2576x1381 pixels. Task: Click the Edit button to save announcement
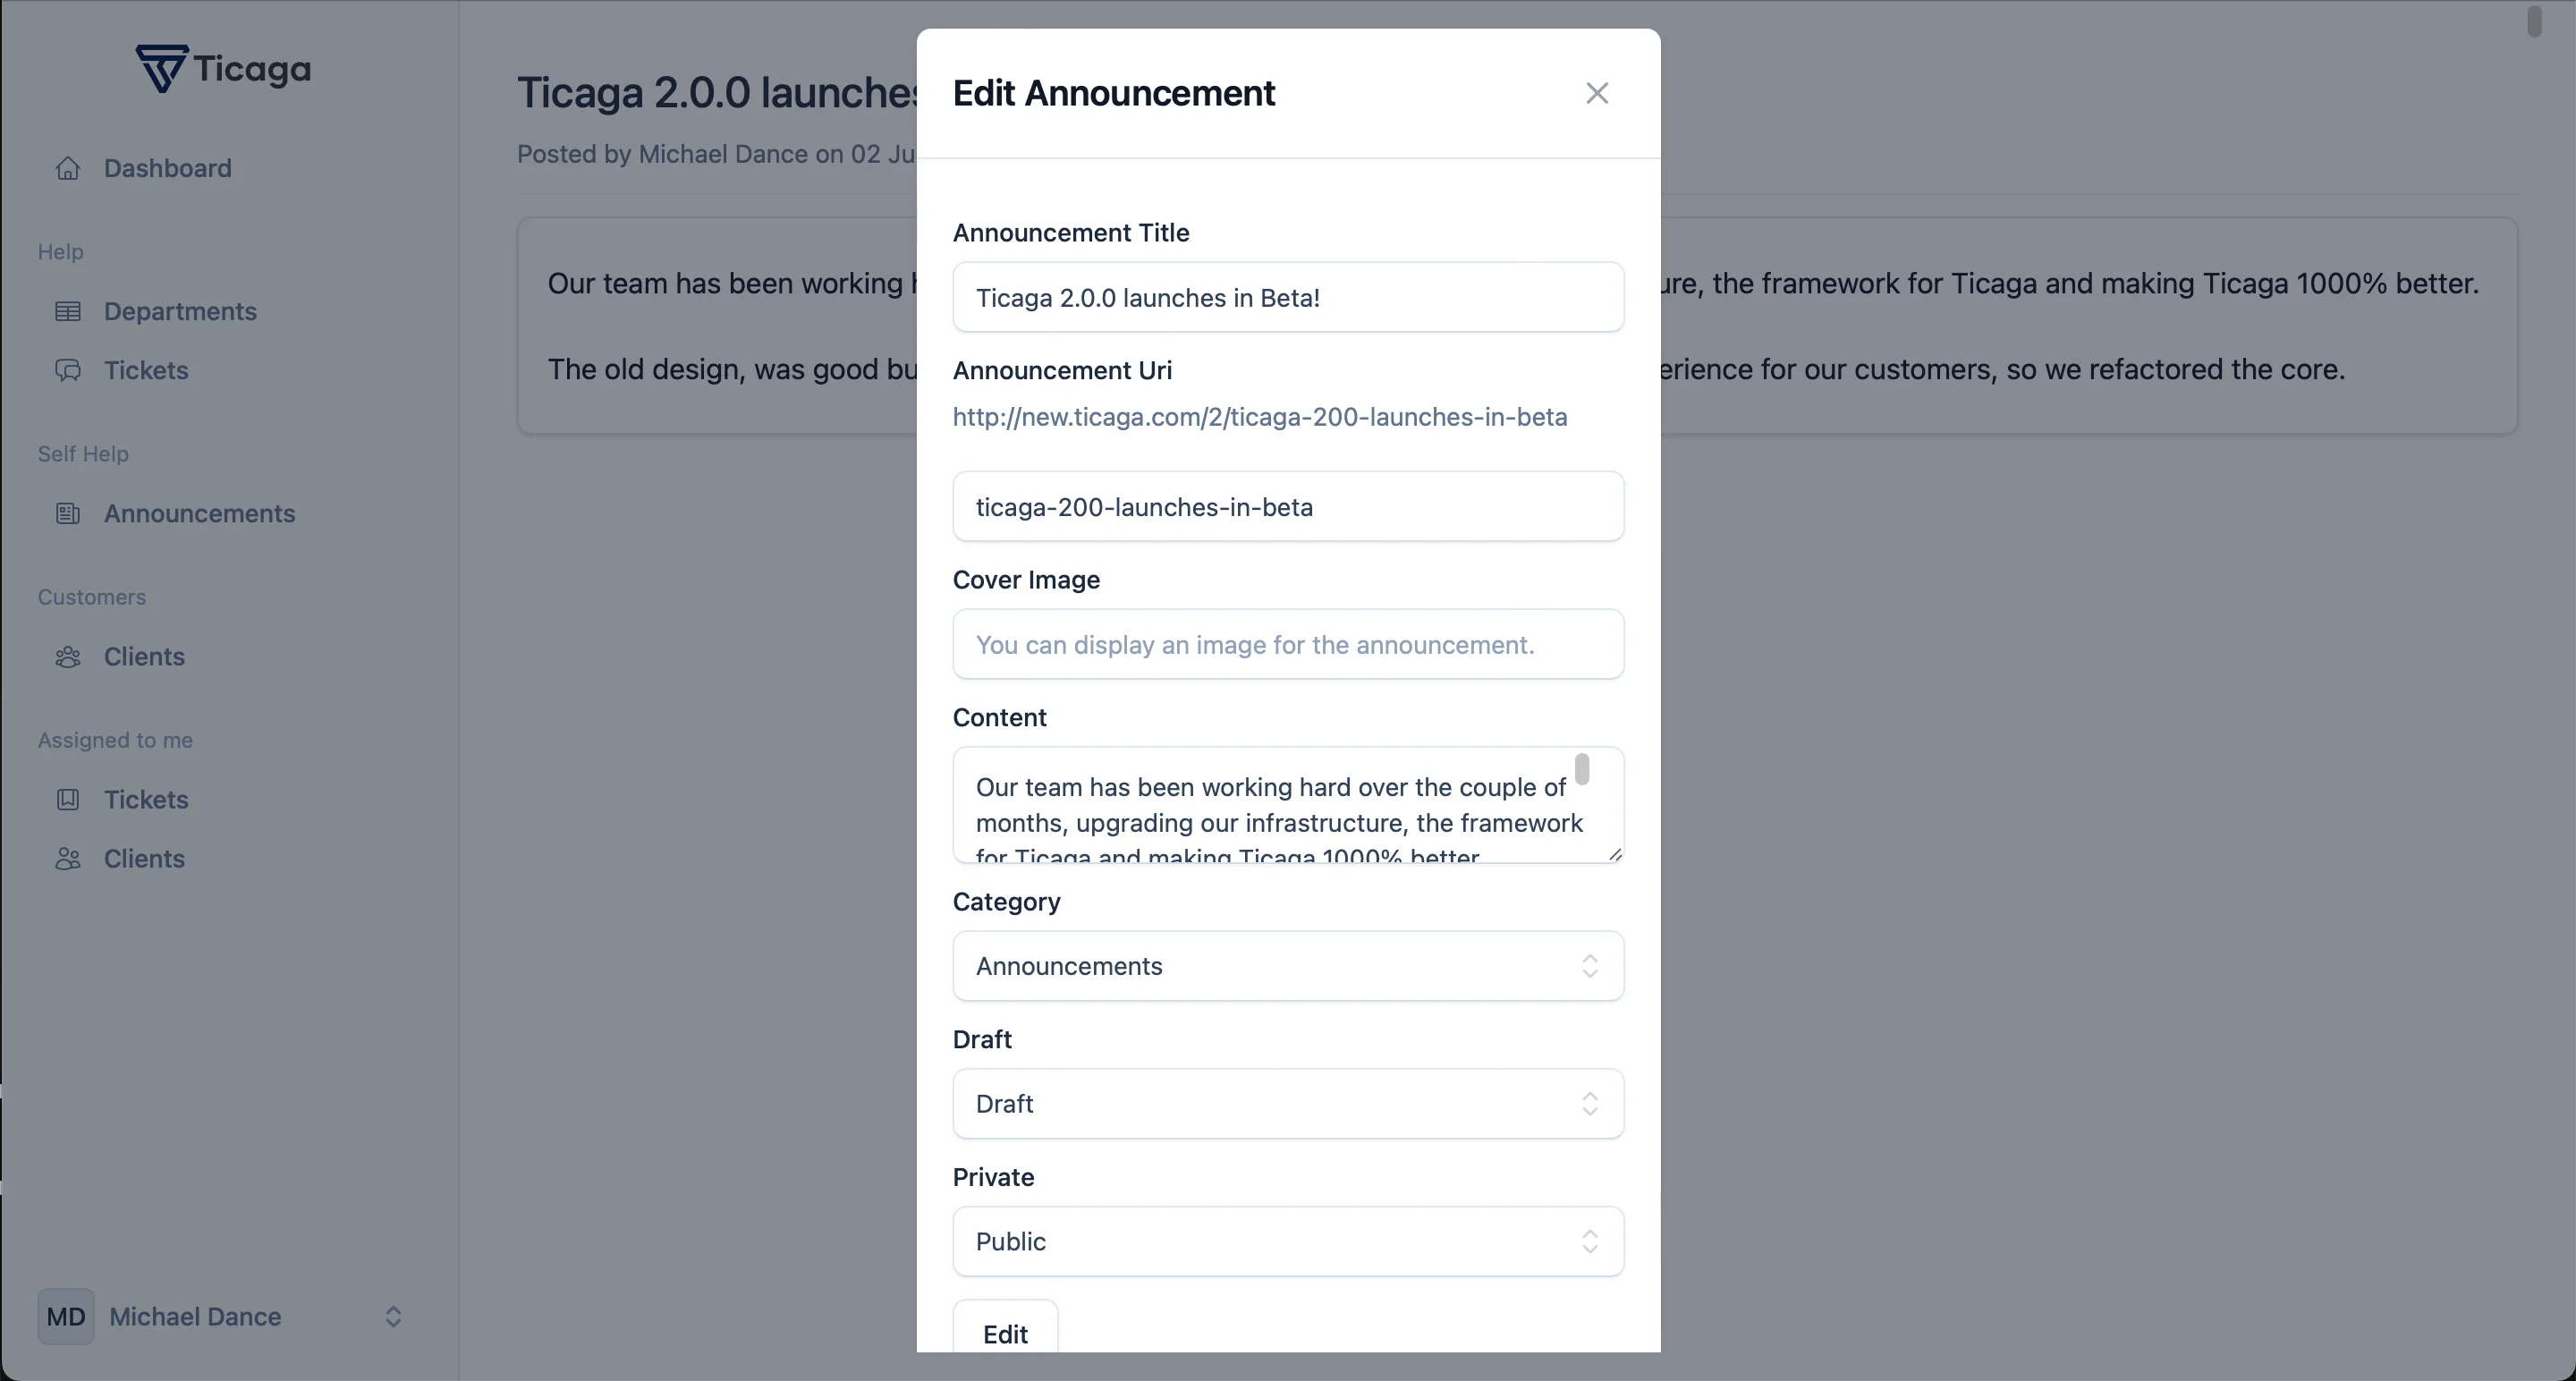point(1005,1328)
